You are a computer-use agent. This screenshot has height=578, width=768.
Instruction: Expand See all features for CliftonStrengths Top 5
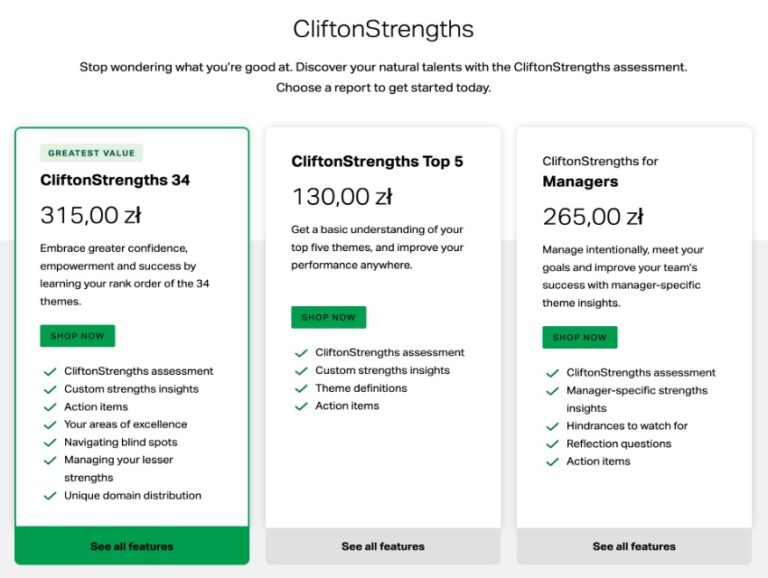(x=383, y=547)
